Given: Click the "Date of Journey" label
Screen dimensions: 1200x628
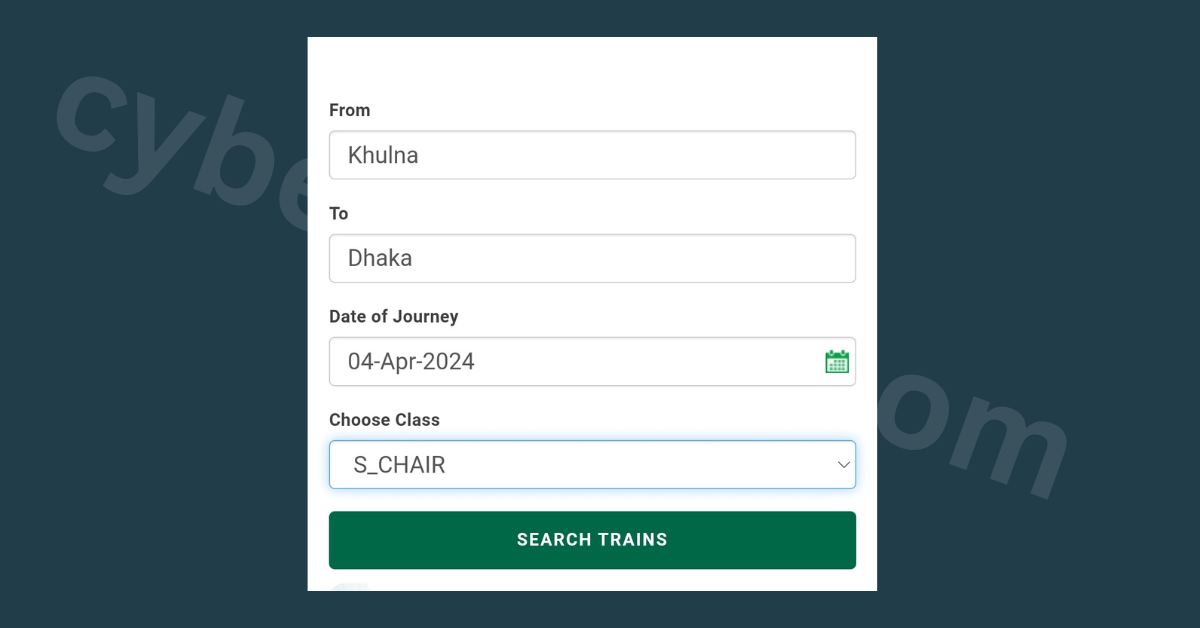Looking at the screenshot, I should tap(394, 316).
